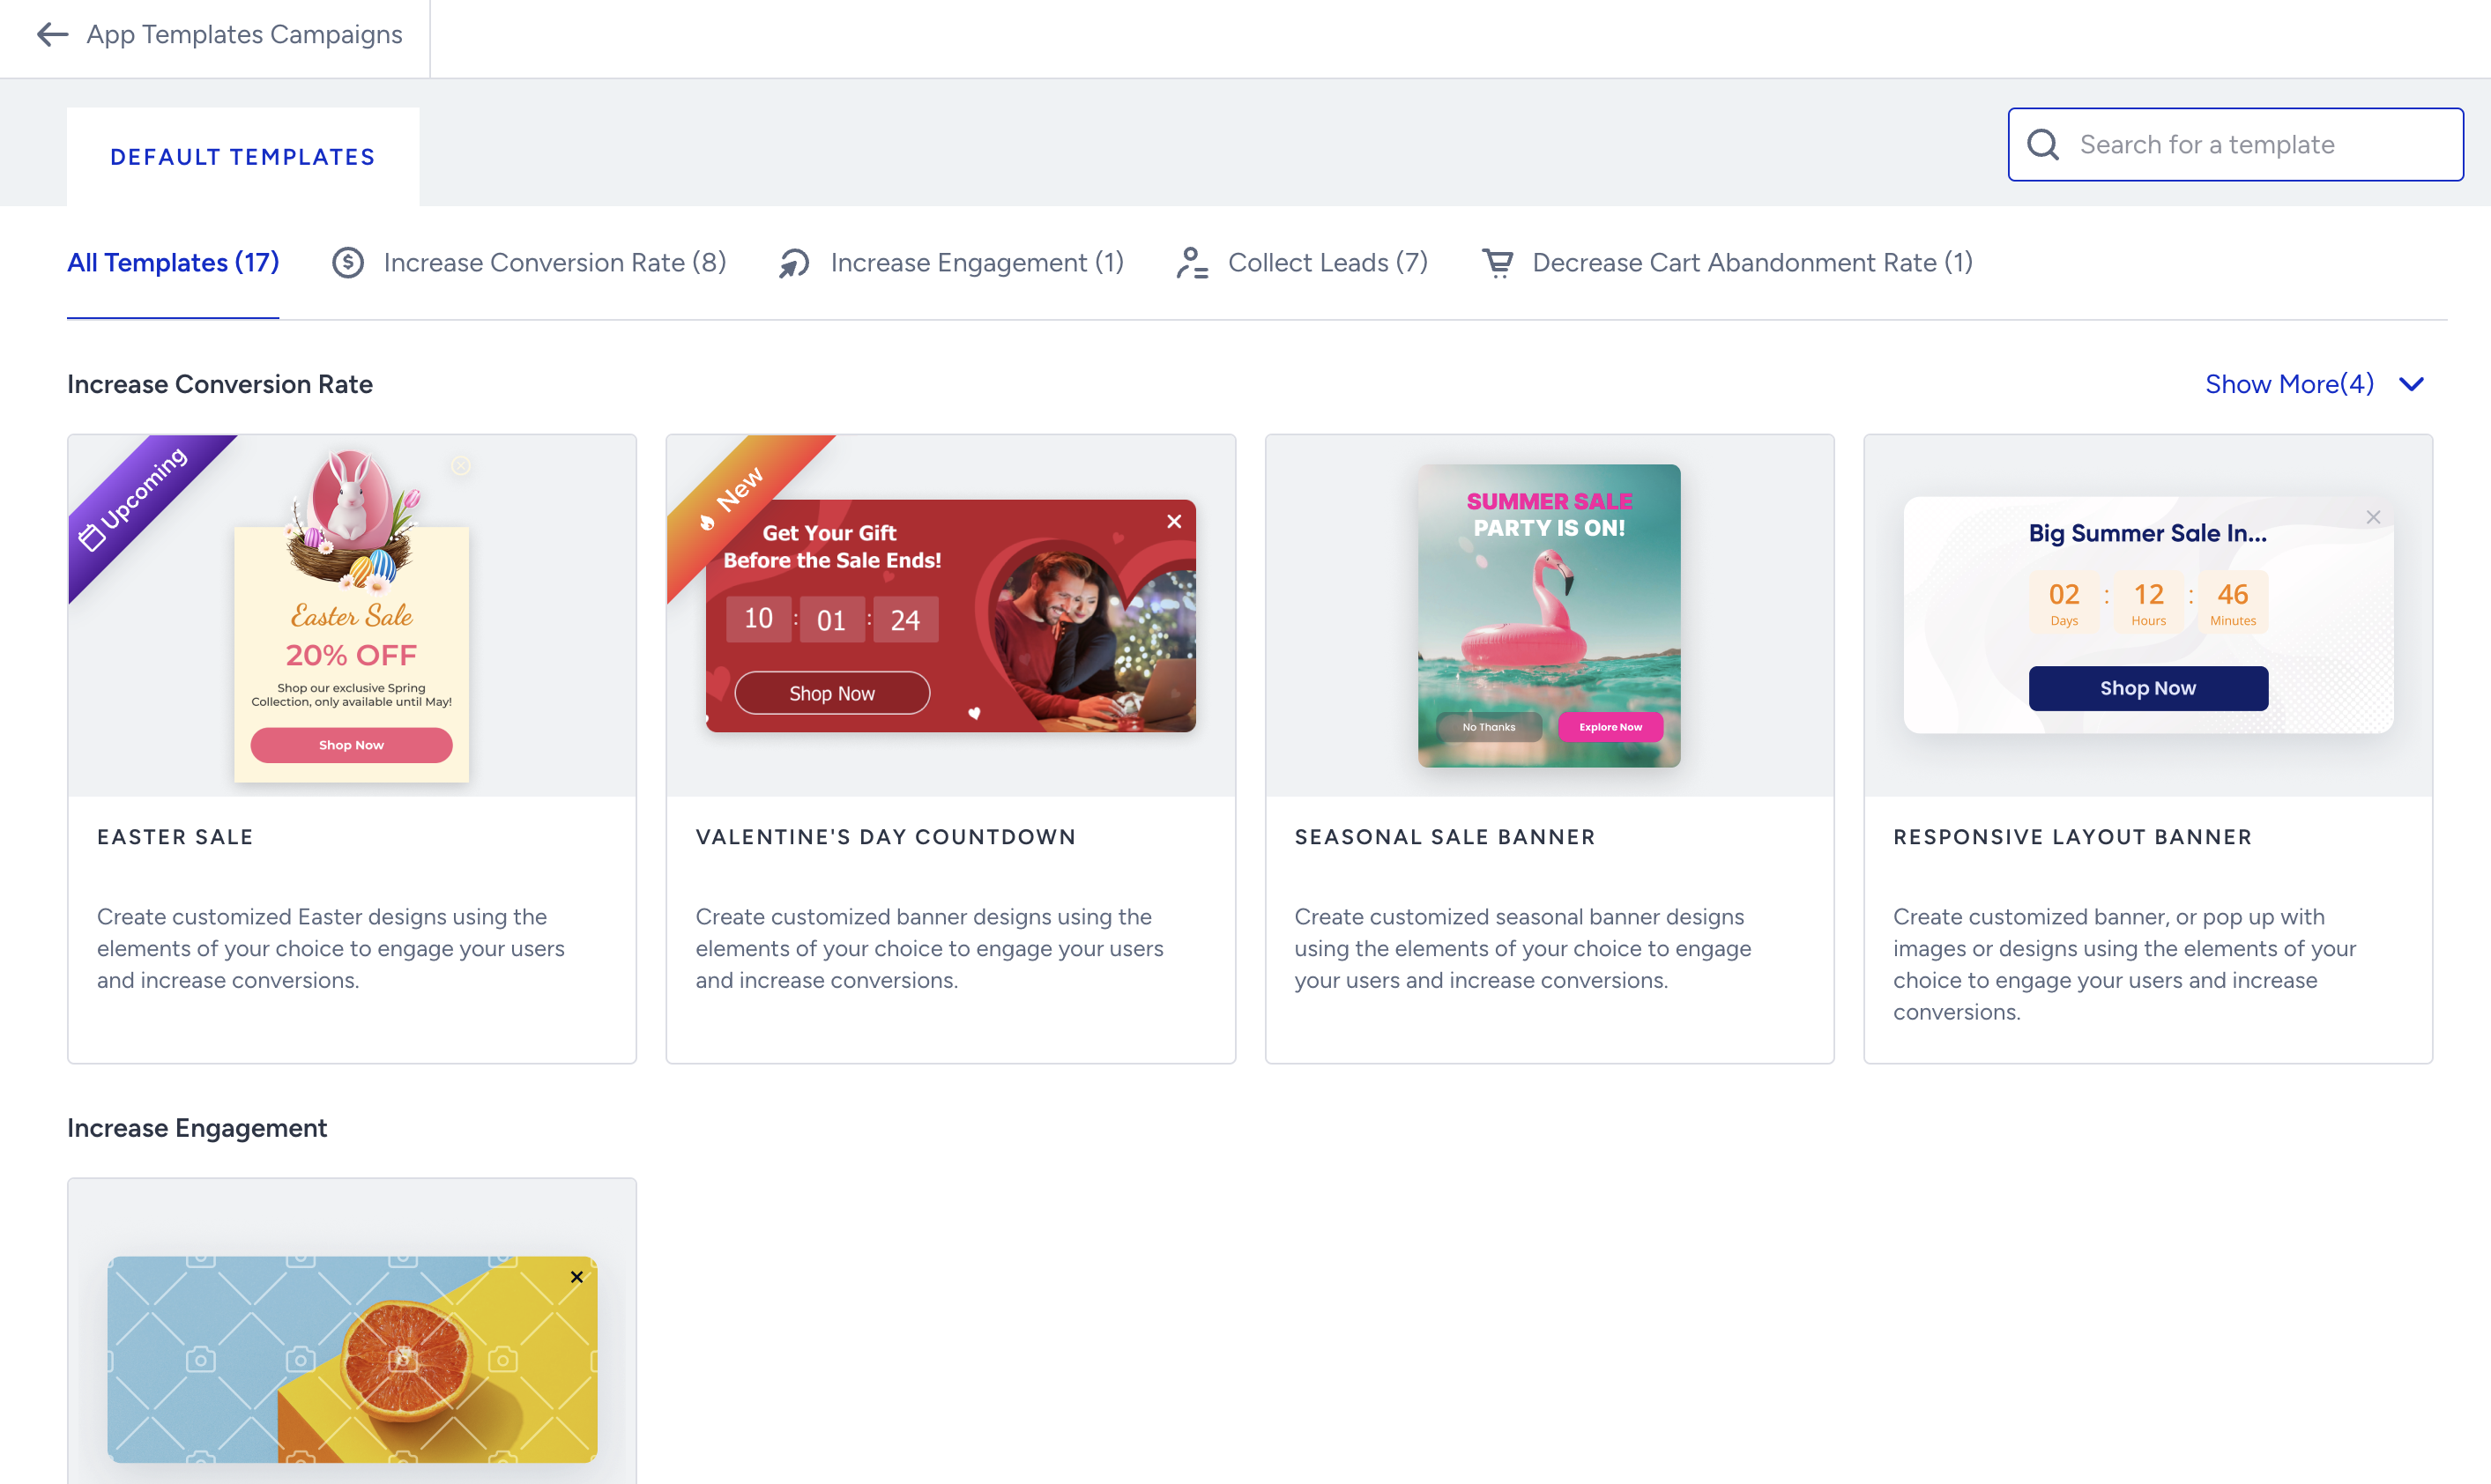2491x1484 pixels.
Task: Click the Show More(4) link
Action: click(2289, 384)
